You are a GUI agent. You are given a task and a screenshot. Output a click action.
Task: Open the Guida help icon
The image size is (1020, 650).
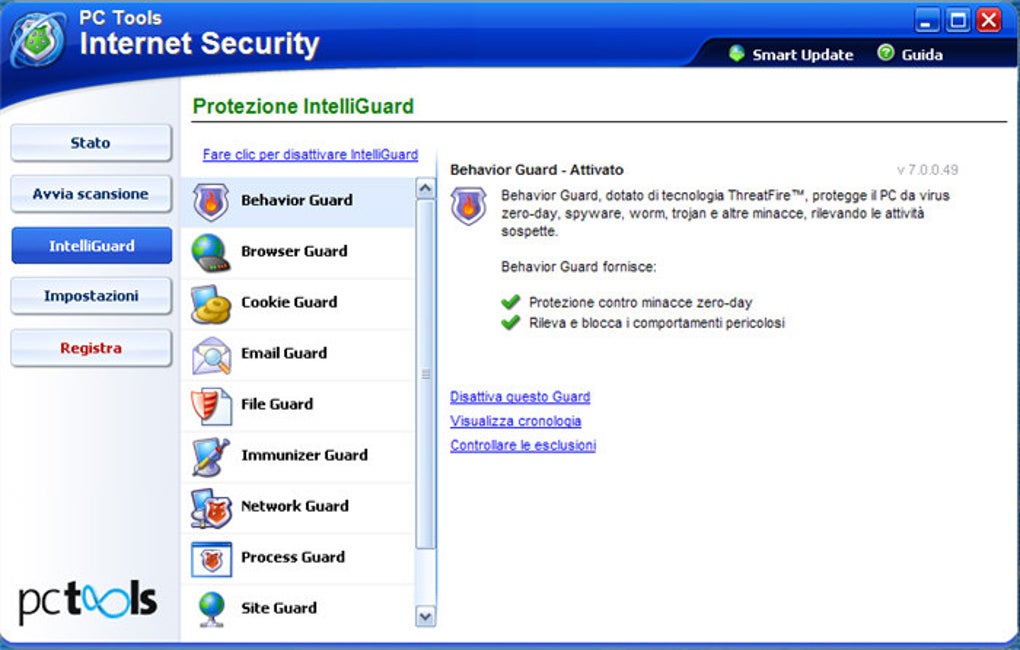click(886, 54)
